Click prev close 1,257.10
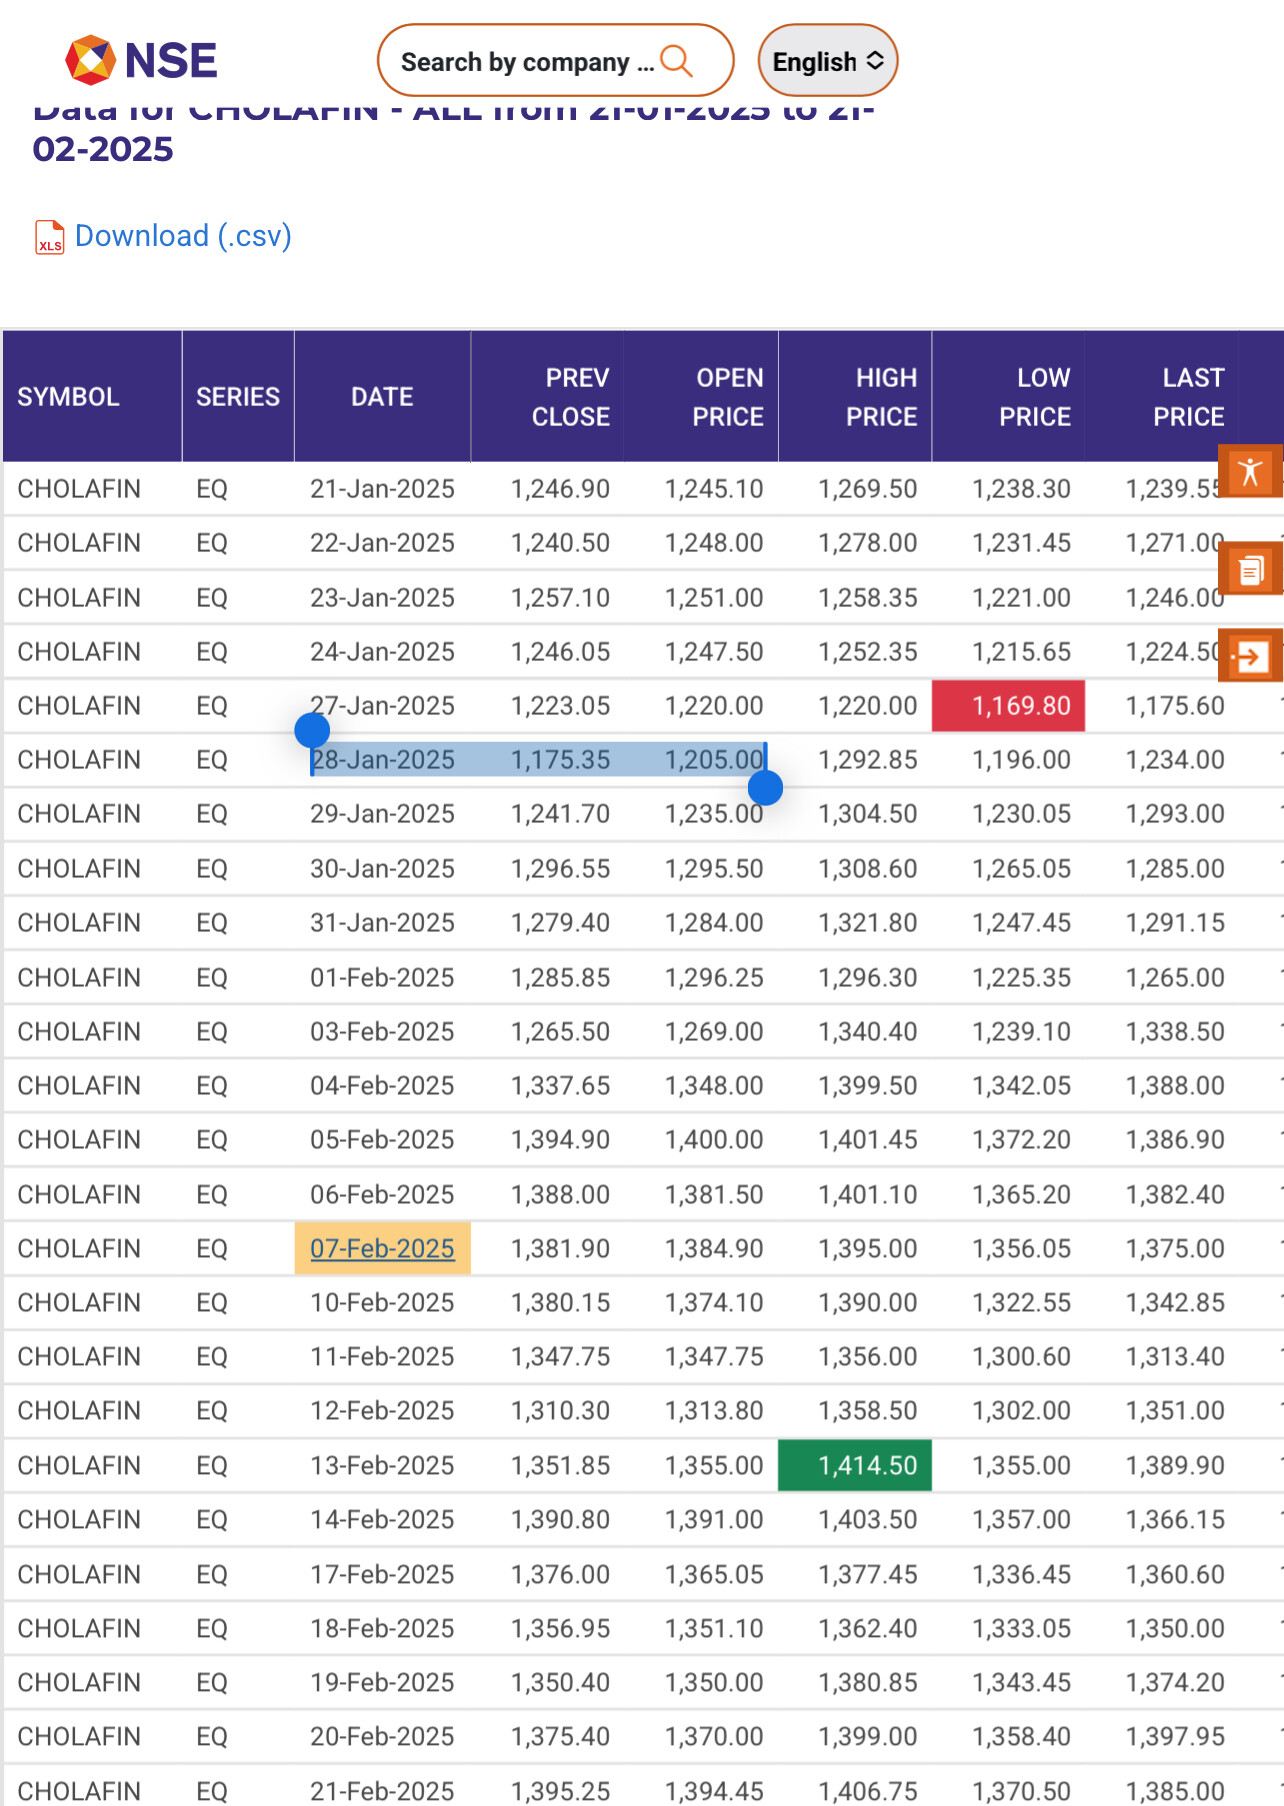1284x1806 pixels. pos(560,598)
